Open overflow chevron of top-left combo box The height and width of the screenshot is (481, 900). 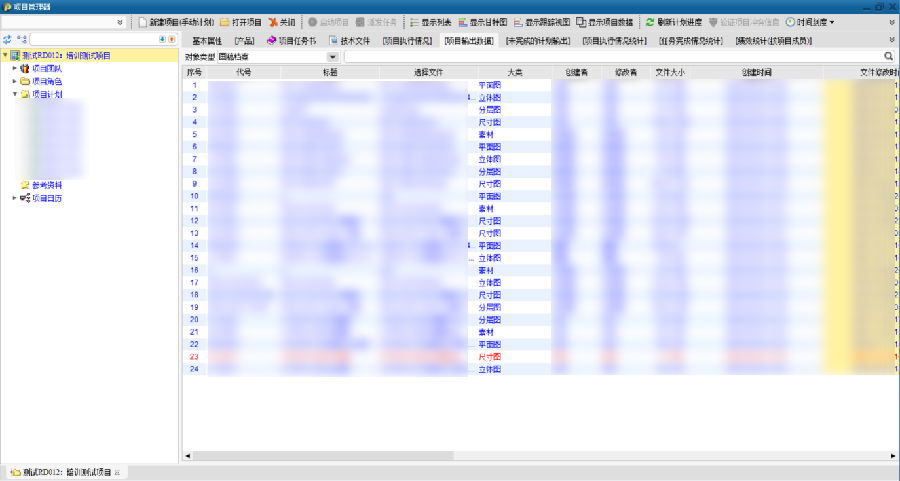pyautogui.click(x=119, y=22)
